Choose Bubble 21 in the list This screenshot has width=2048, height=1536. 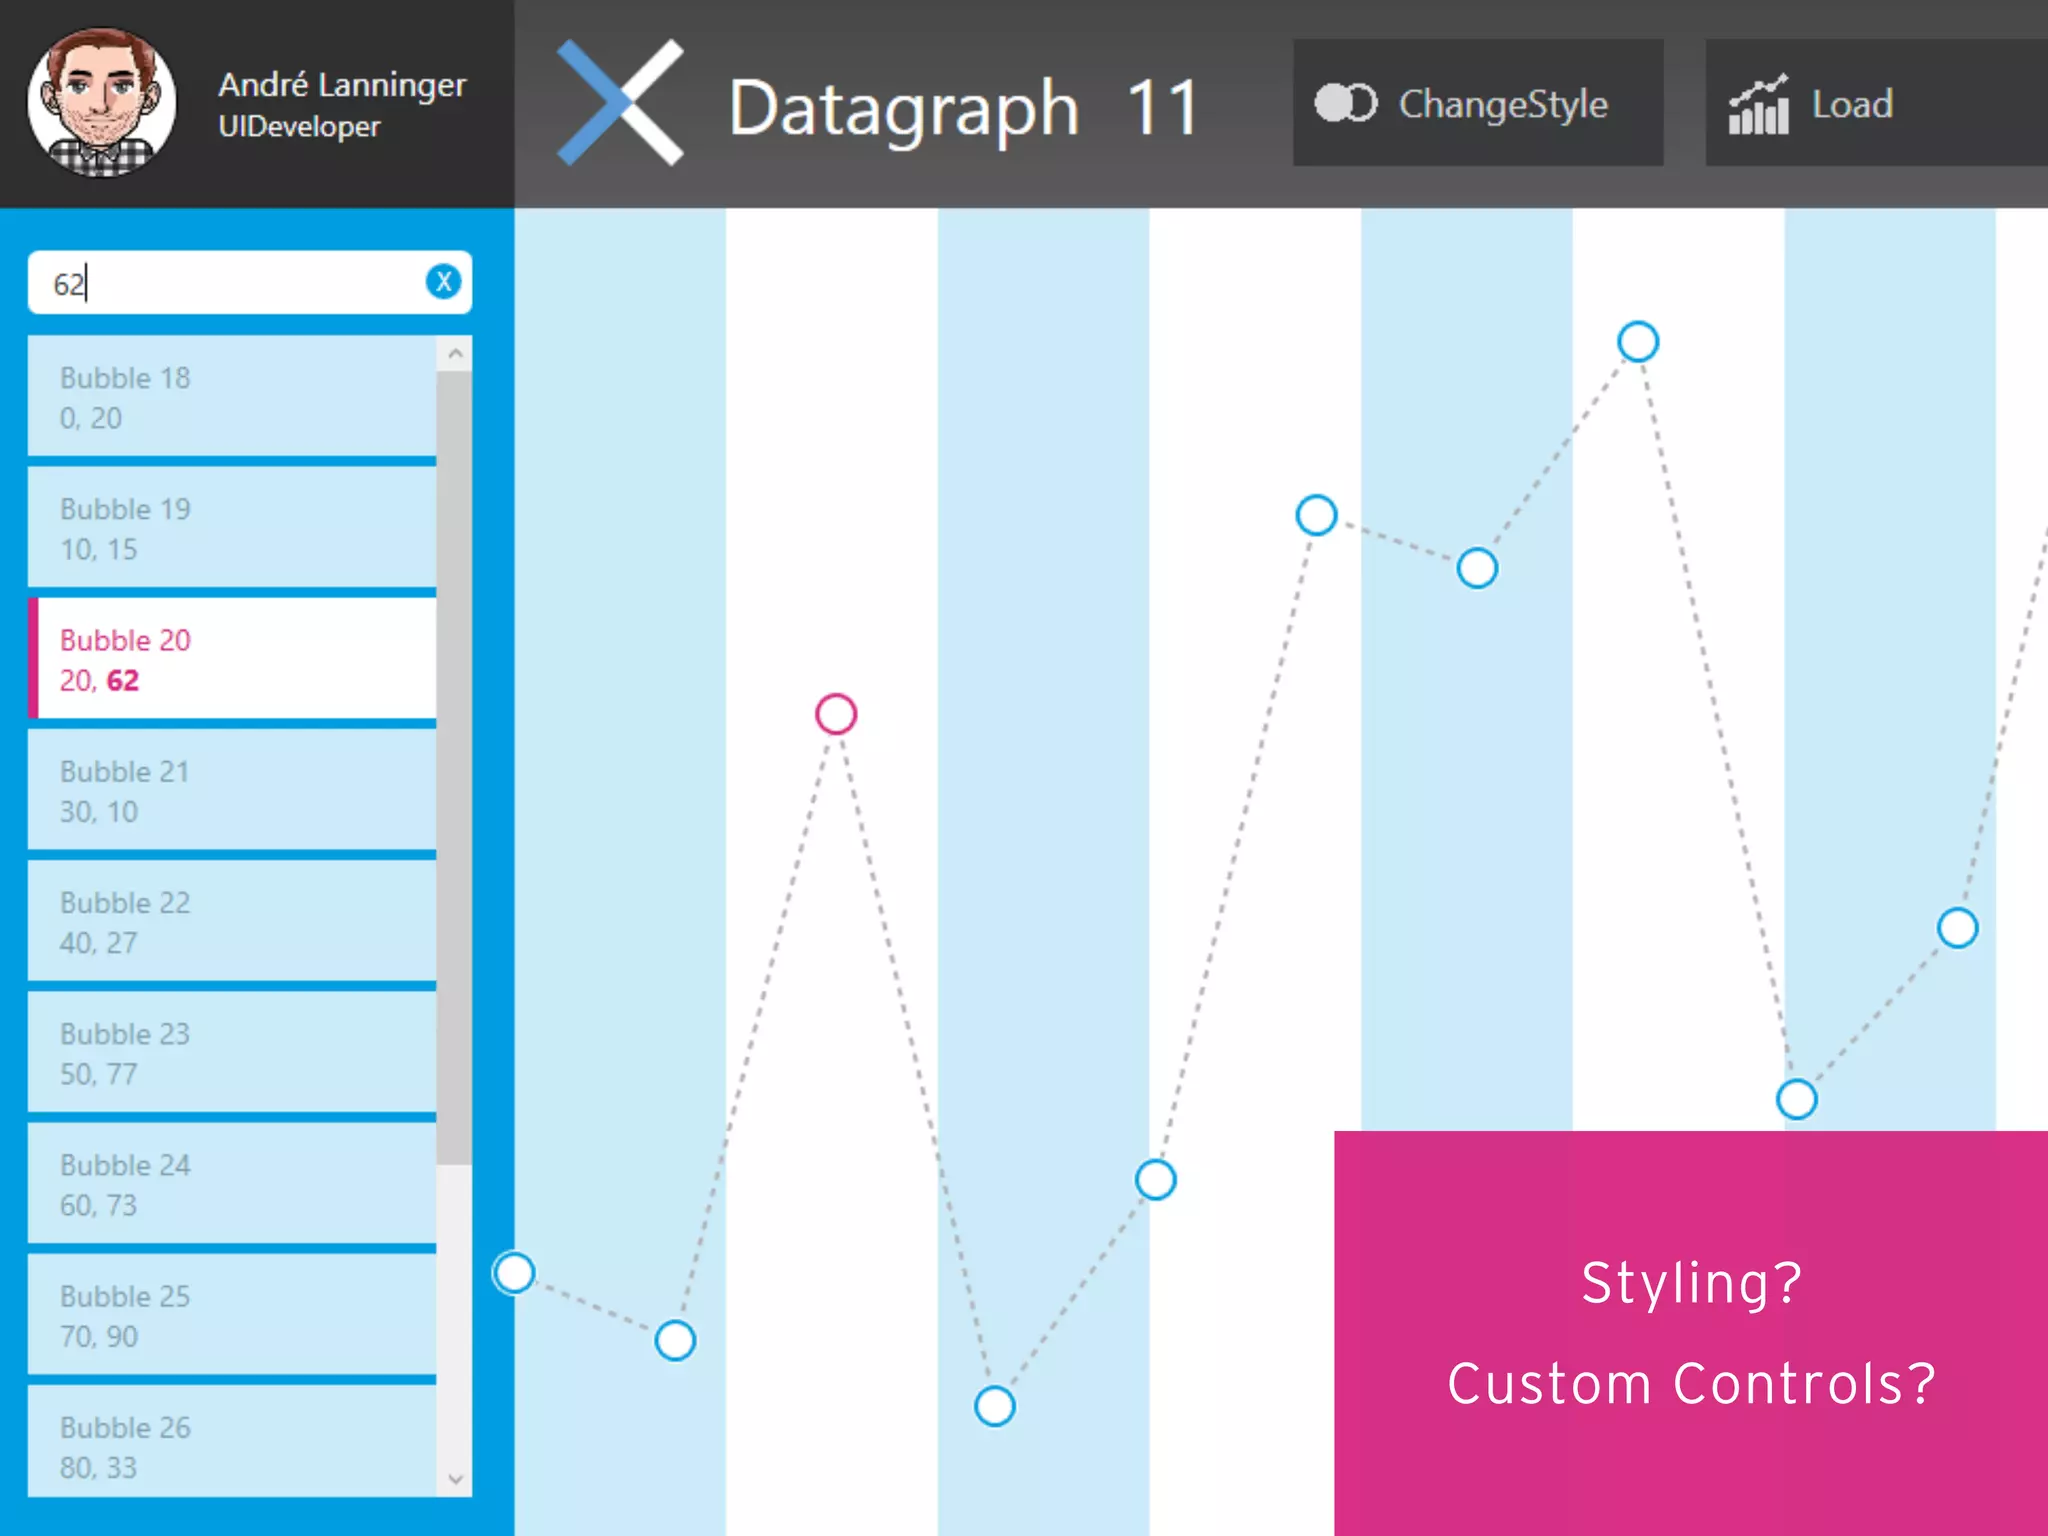click(x=232, y=790)
